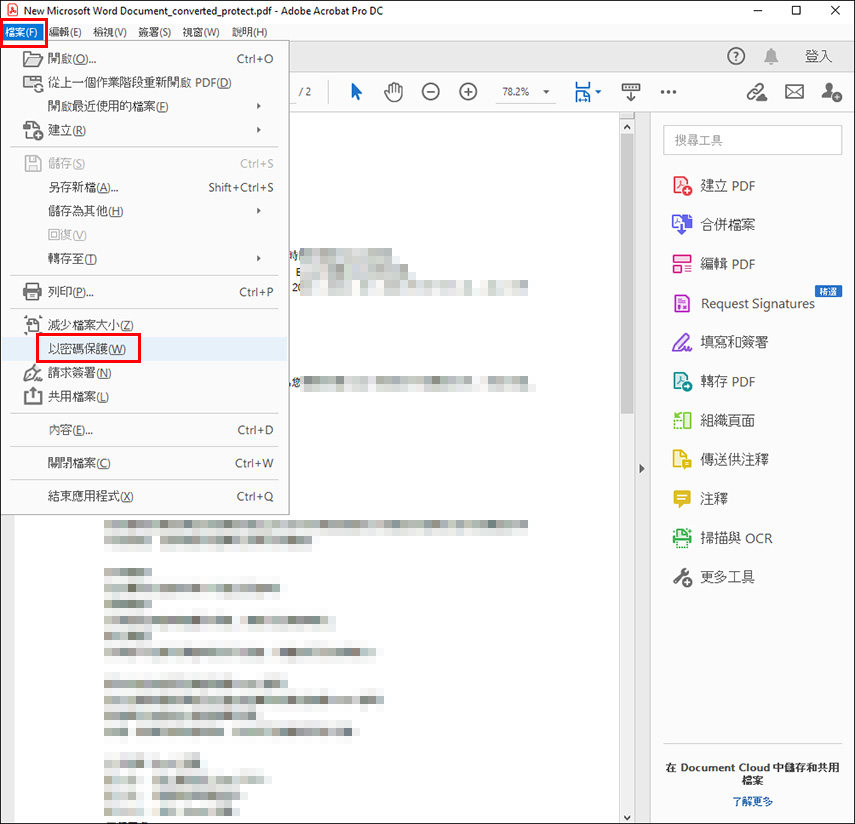Expand the 78.2% zoom dropdown

click(546, 92)
